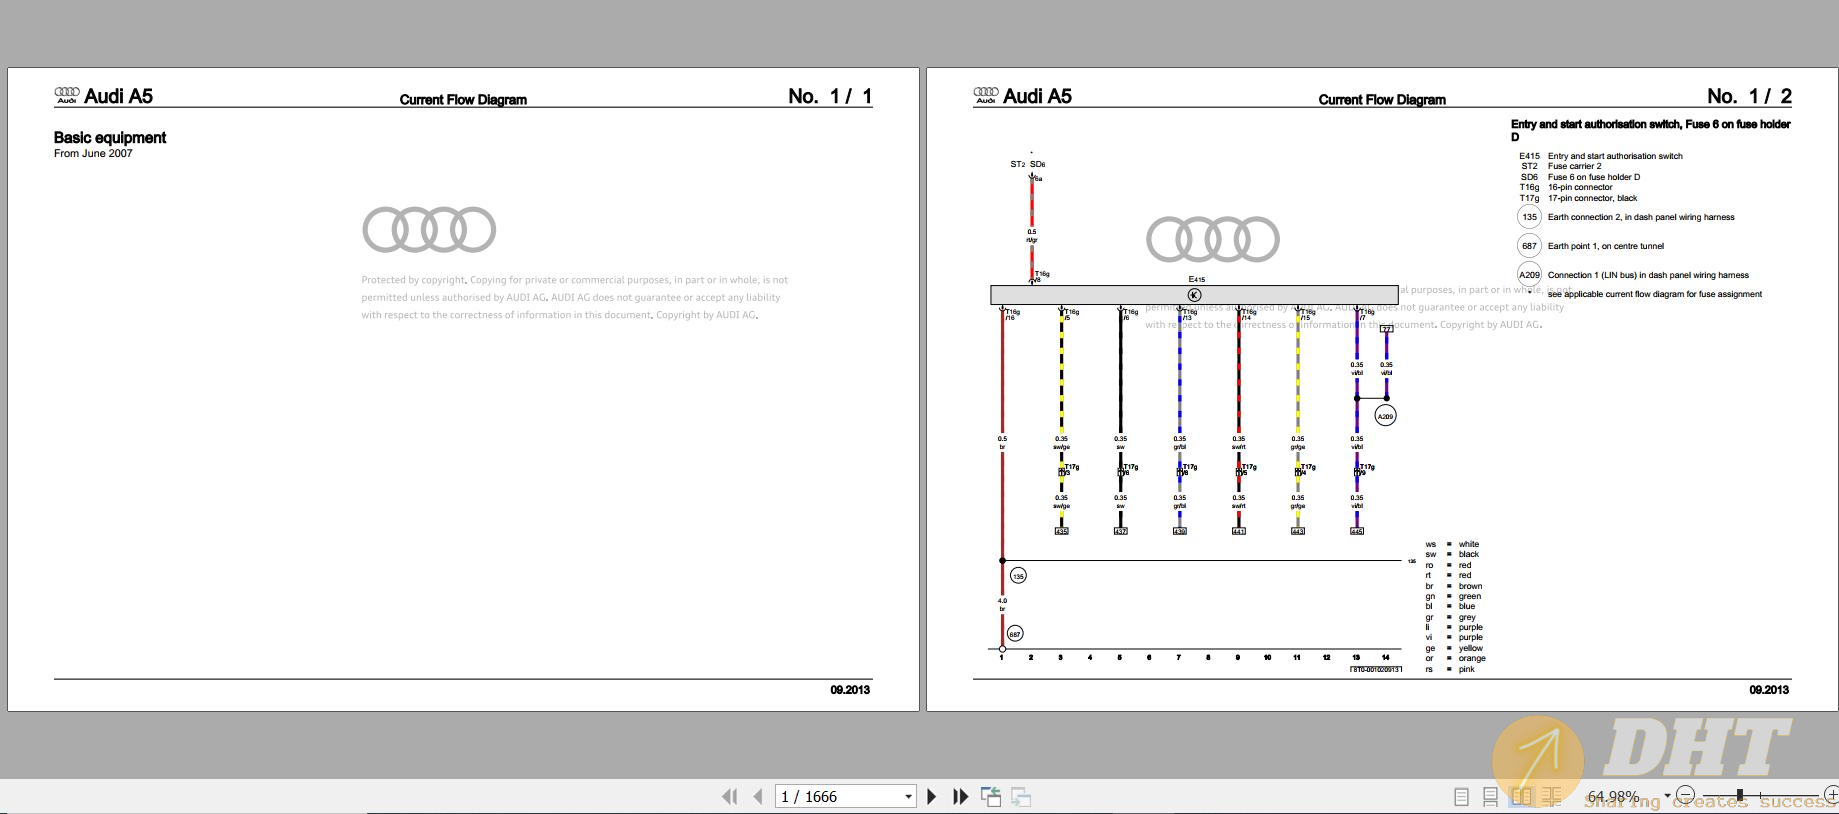Click 'Current Flow Diagram' header on left page
This screenshot has width=1839, height=814.
tap(463, 99)
